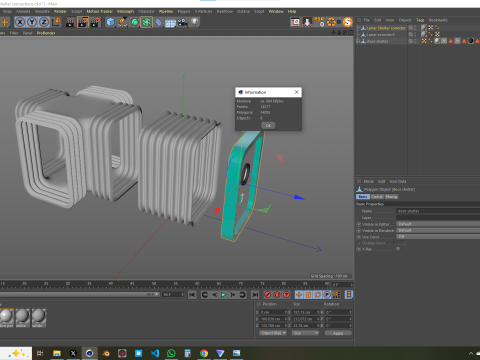Open the Size mode dropdown
Screen dimensions: 480x360
point(305,333)
